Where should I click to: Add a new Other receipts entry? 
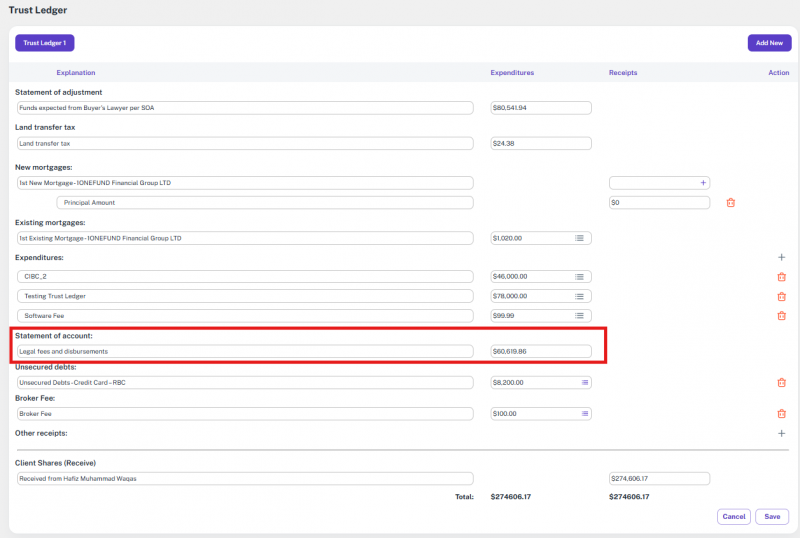point(781,434)
